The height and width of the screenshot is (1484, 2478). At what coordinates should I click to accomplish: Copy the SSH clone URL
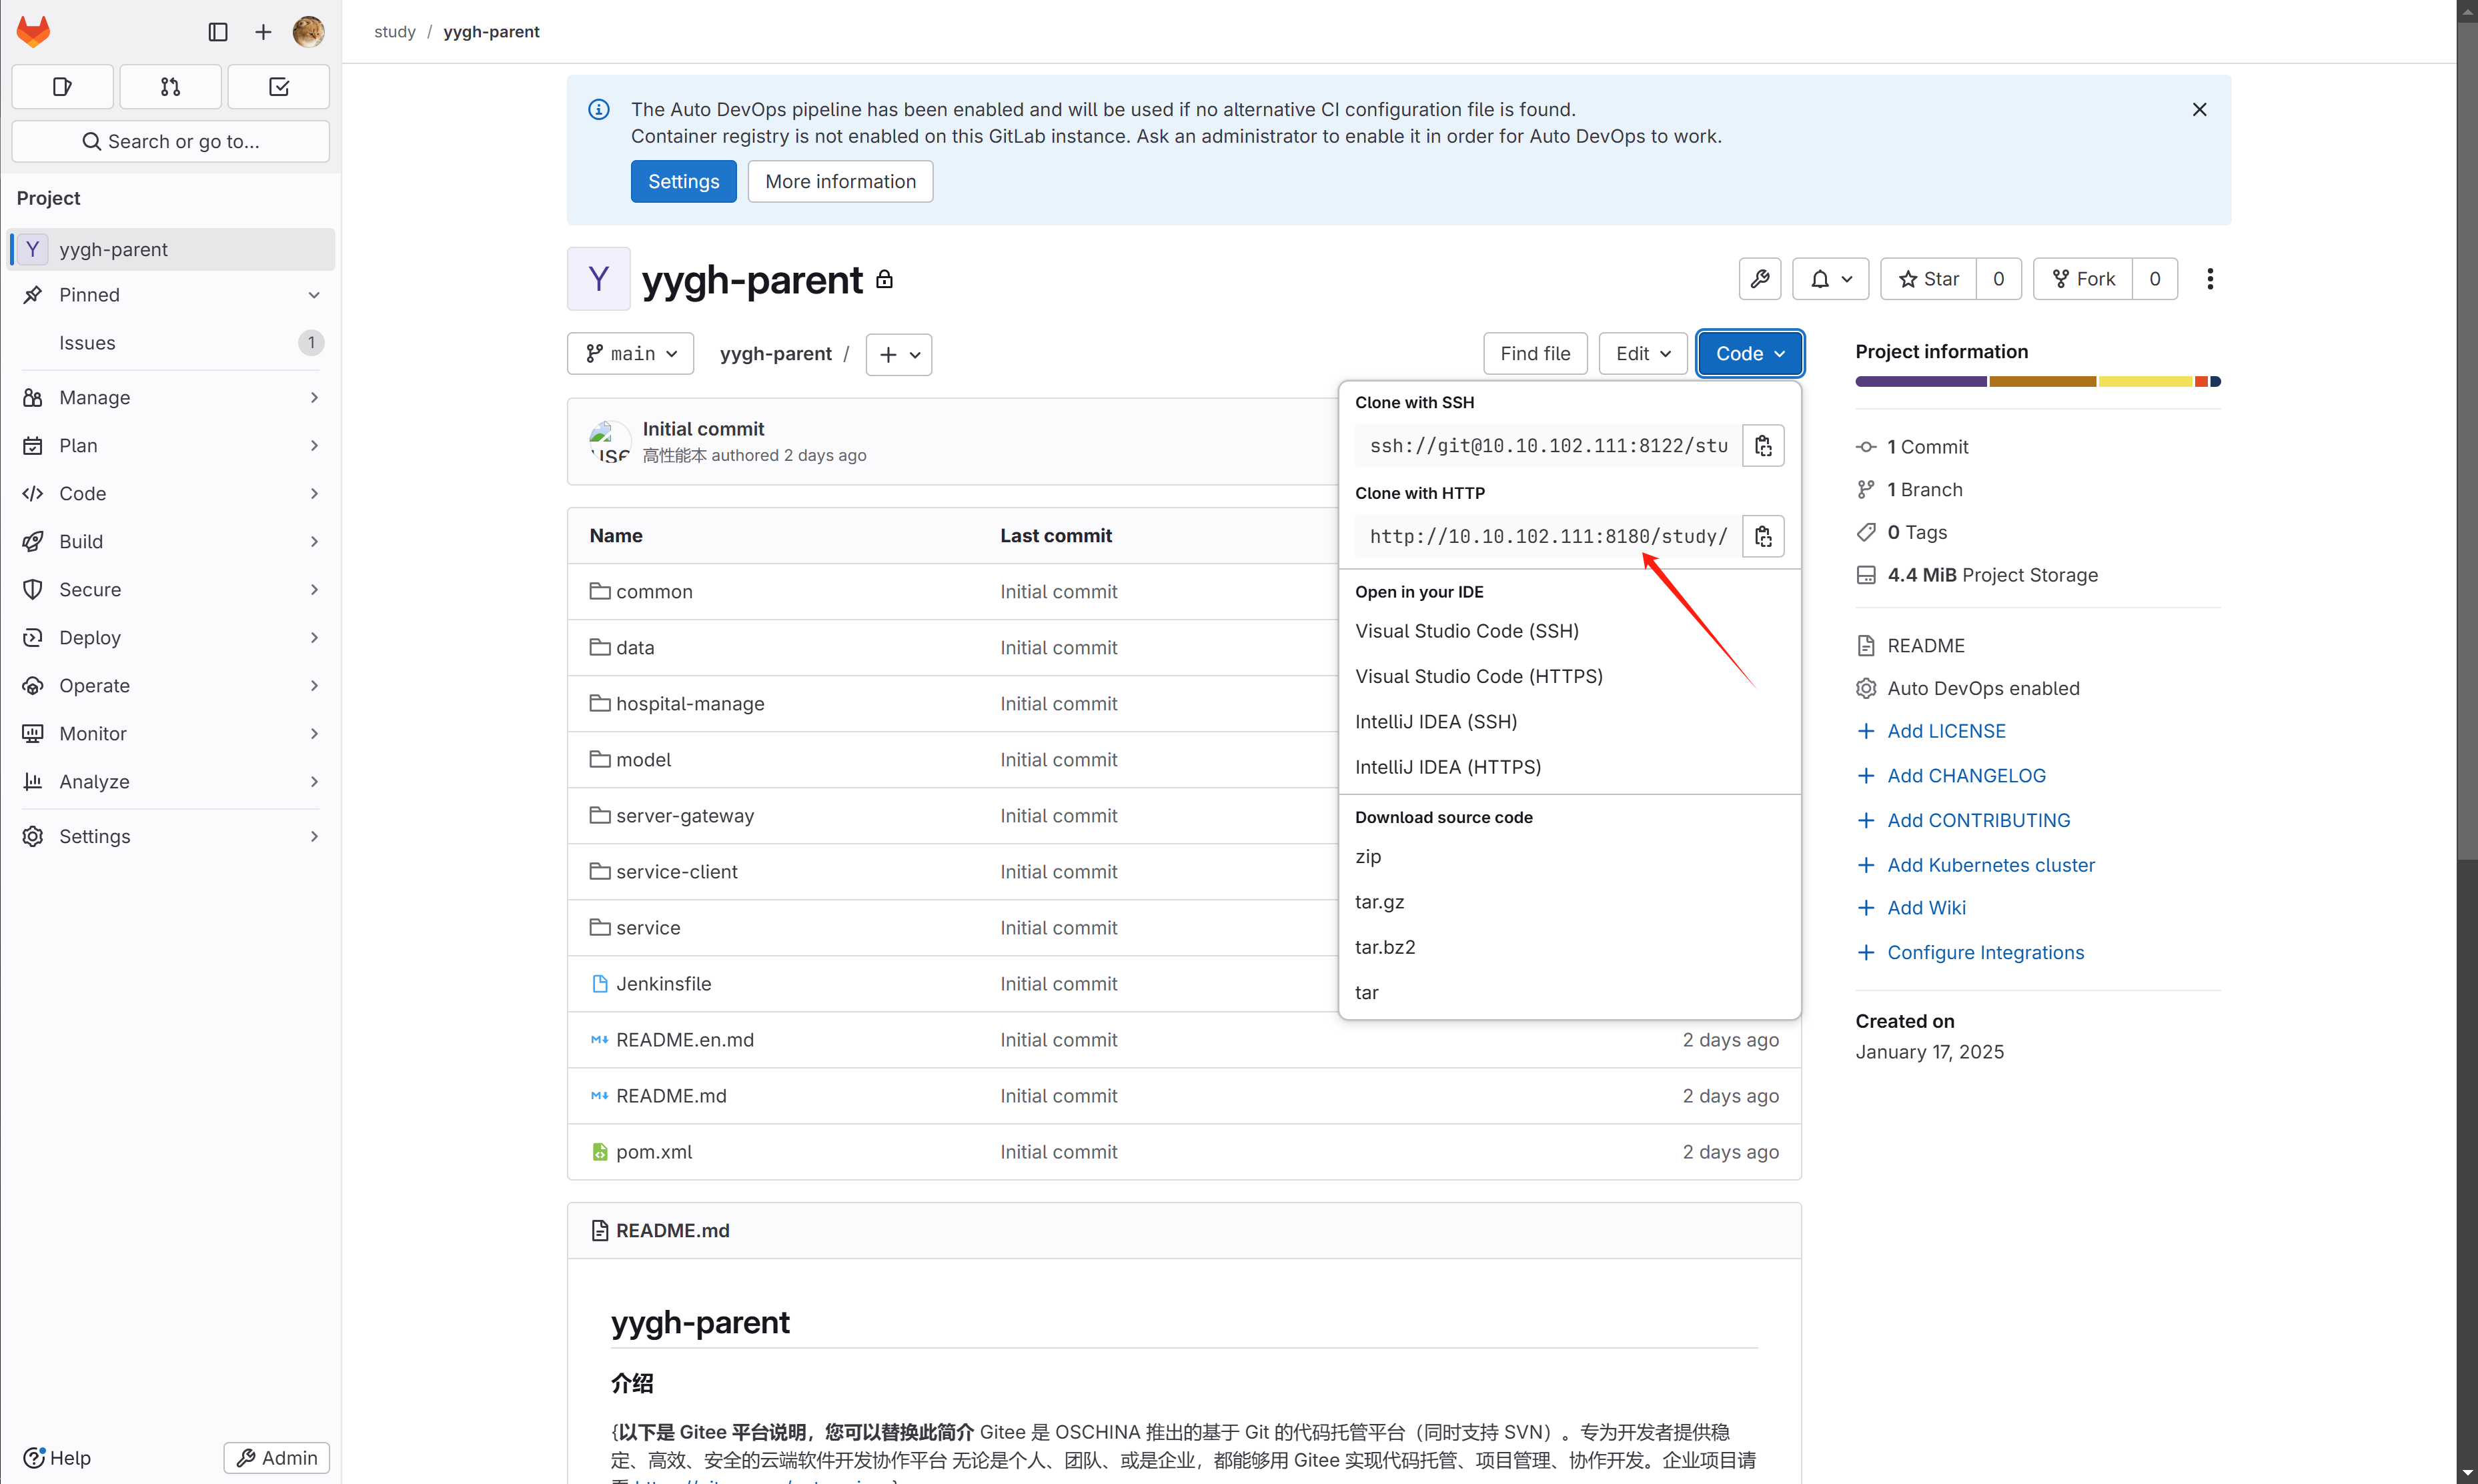[x=1762, y=446]
